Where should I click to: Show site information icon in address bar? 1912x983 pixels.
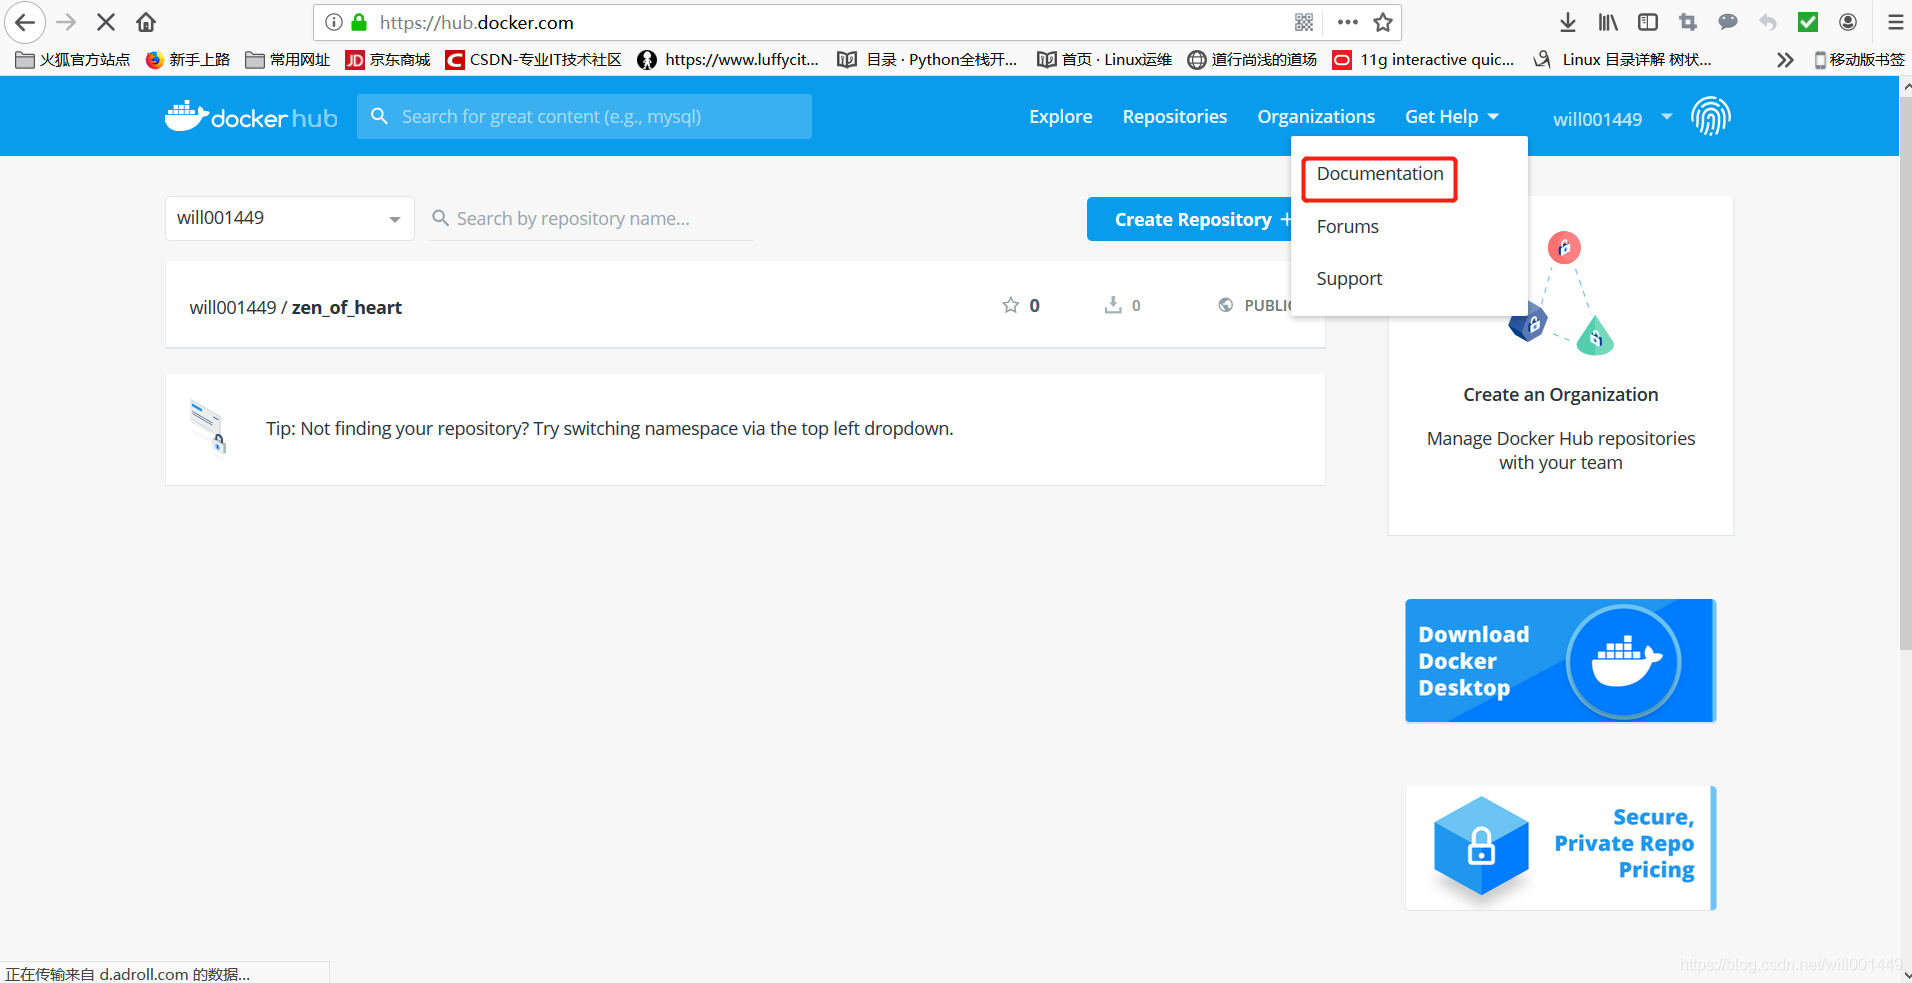(334, 22)
